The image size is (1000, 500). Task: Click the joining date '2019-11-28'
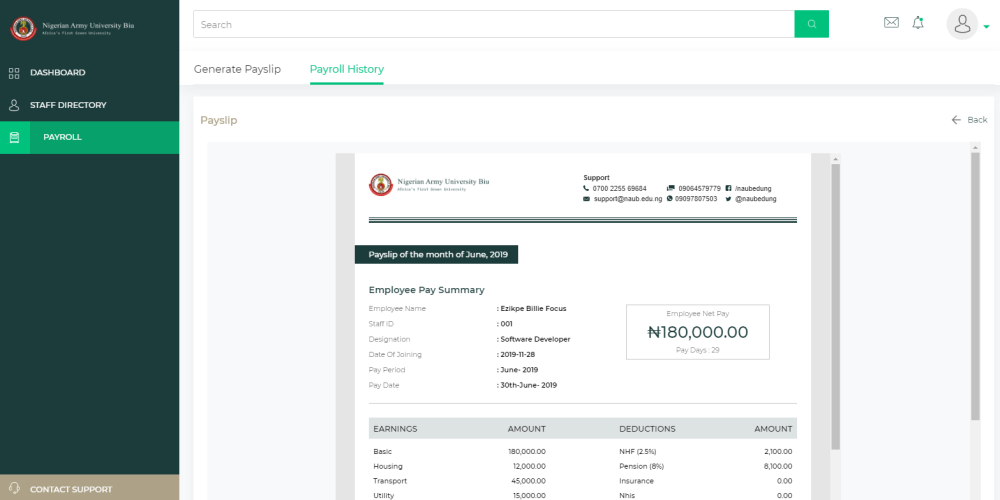pyautogui.click(x=518, y=355)
